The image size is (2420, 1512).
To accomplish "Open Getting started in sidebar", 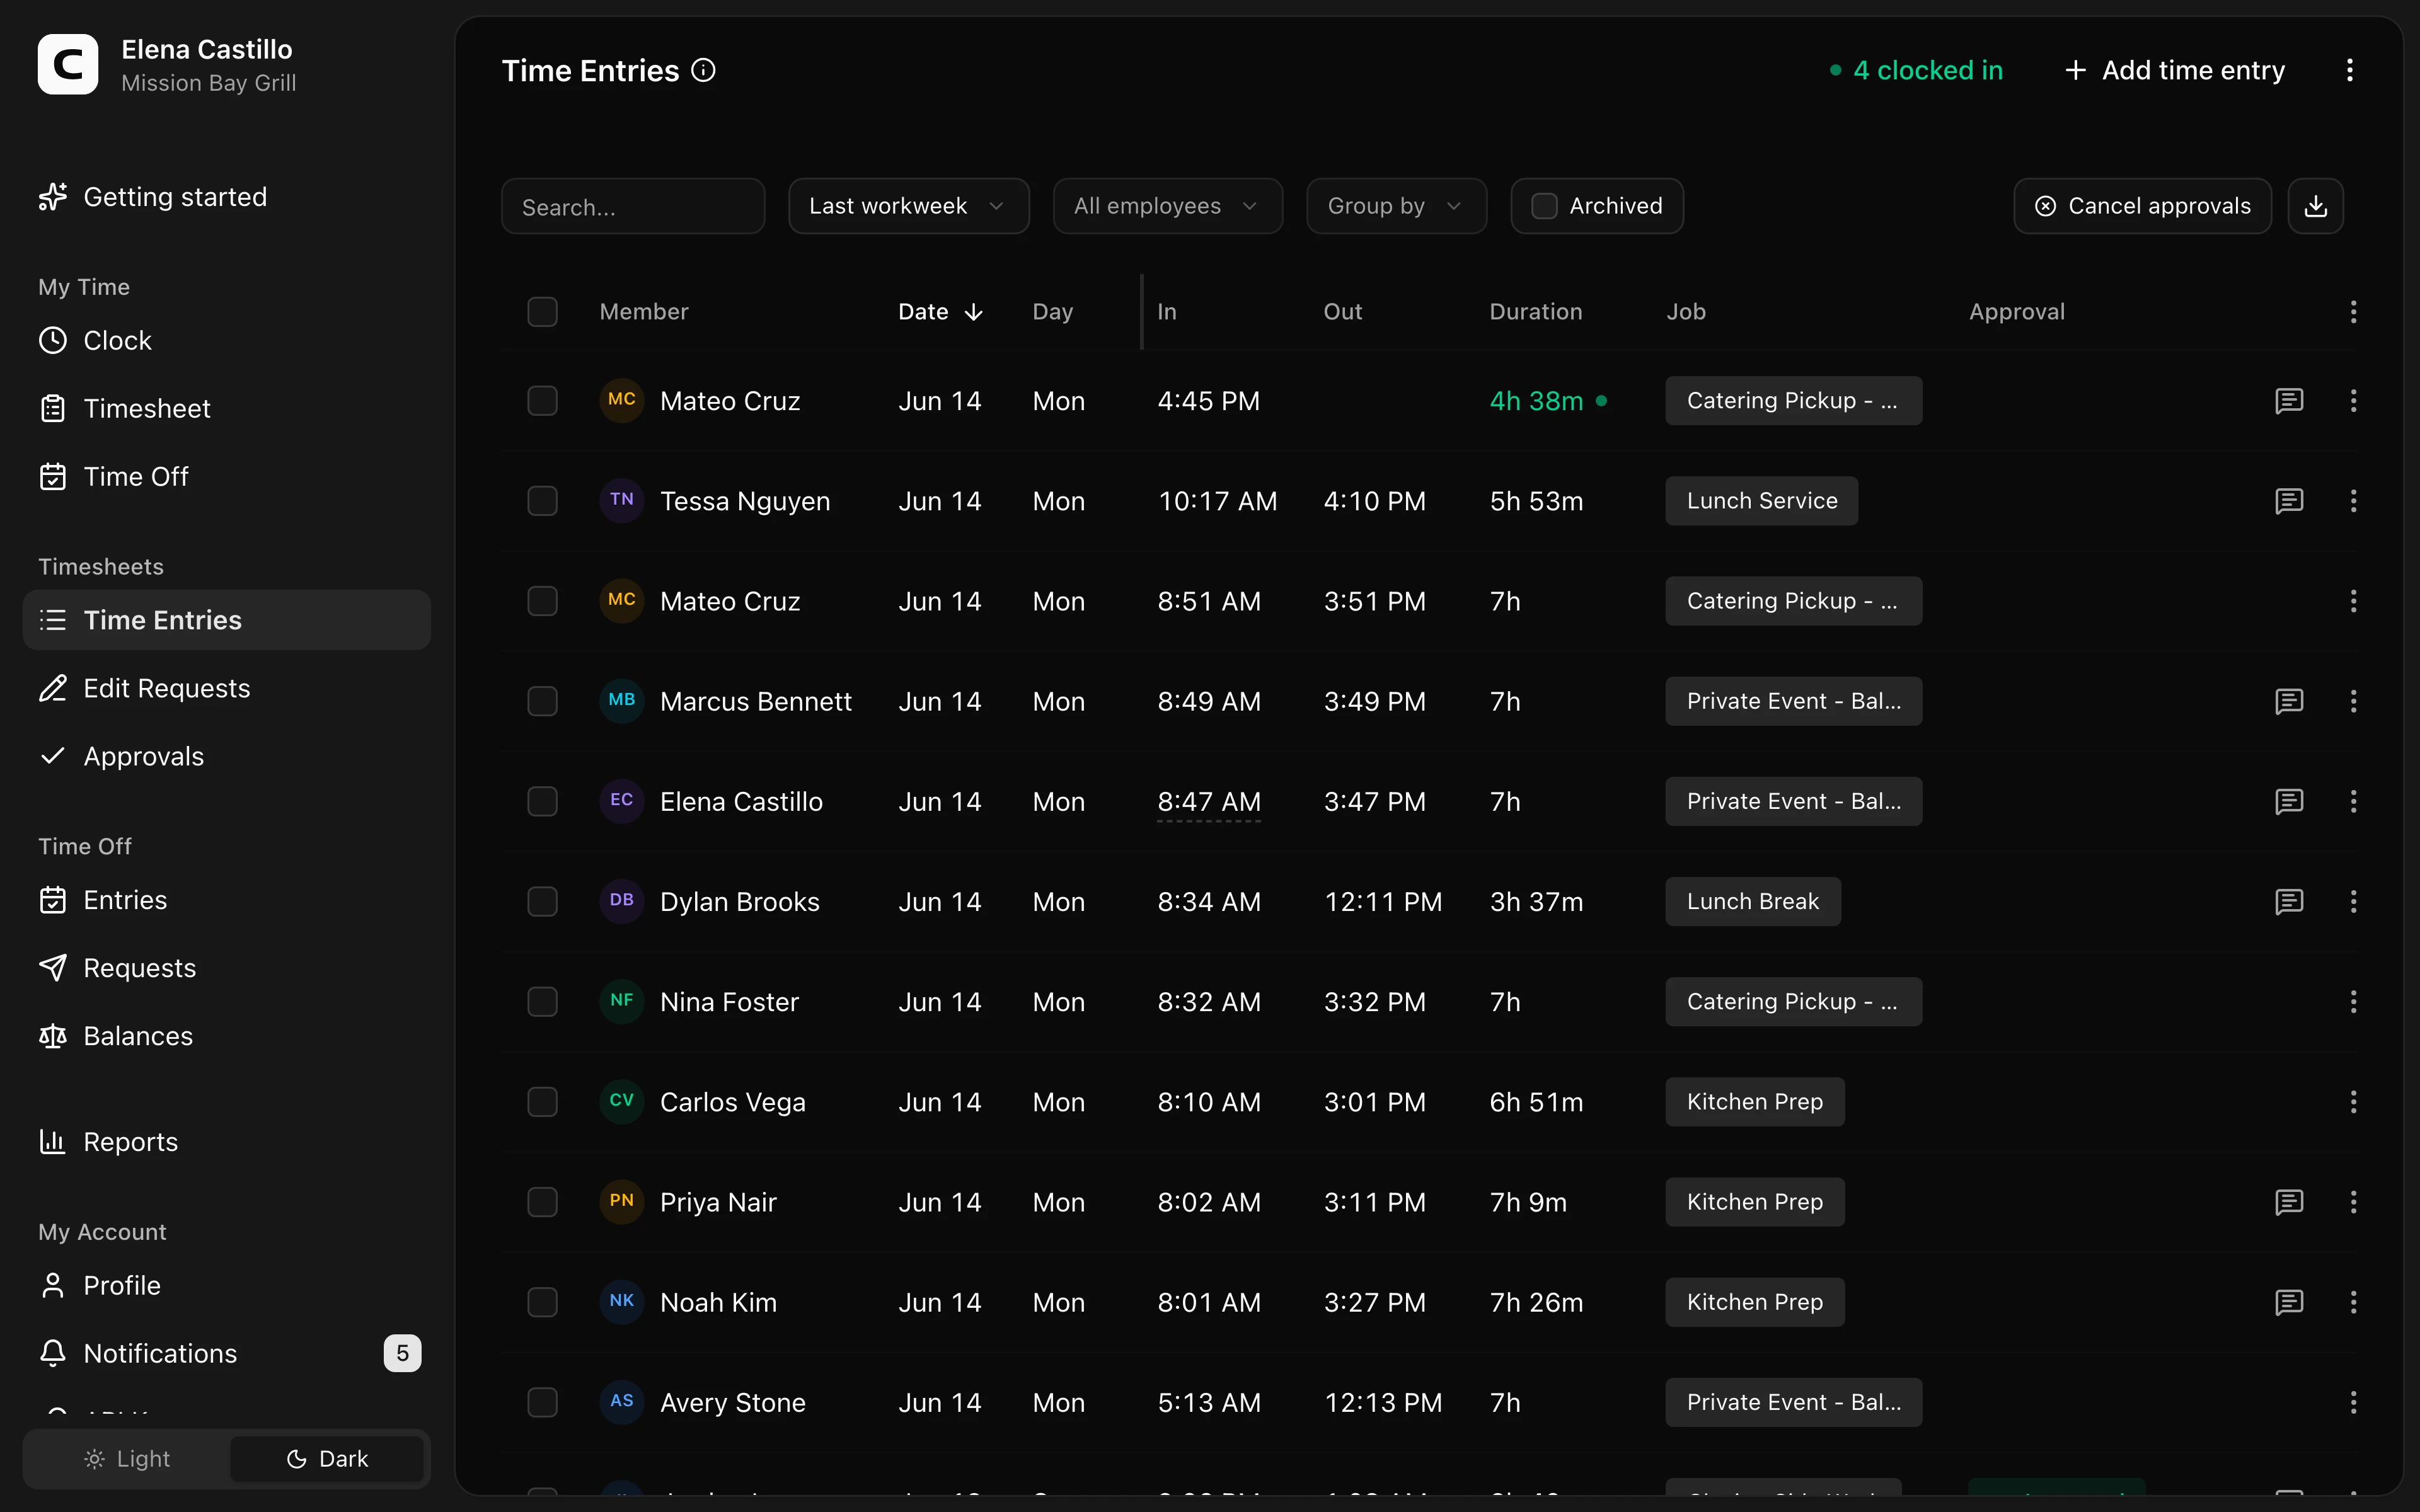I will pos(226,197).
